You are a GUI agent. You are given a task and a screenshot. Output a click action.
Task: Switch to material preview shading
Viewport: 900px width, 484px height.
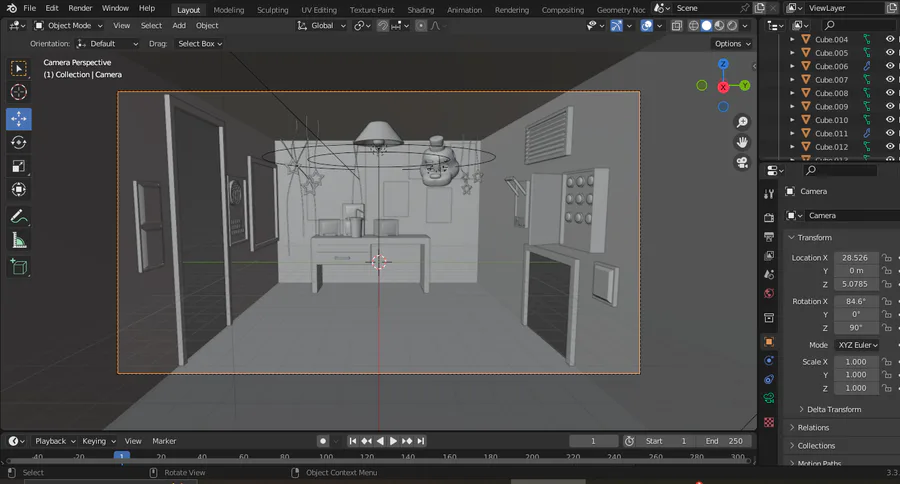coord(719,26)
